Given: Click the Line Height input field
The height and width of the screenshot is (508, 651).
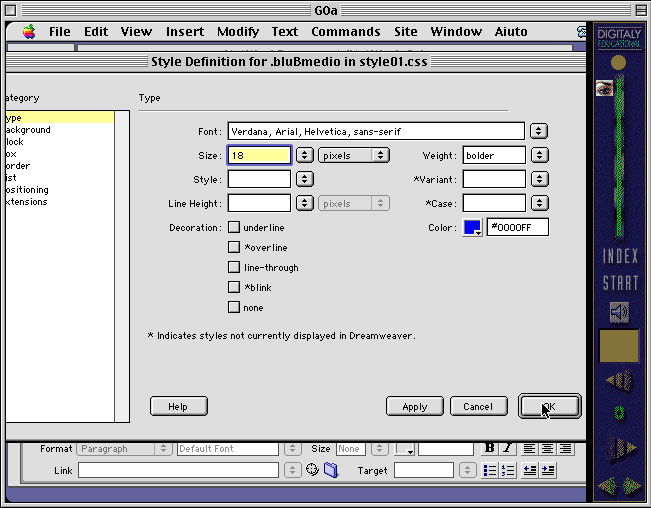Looking at the screenshot, I should coord(259,203).
